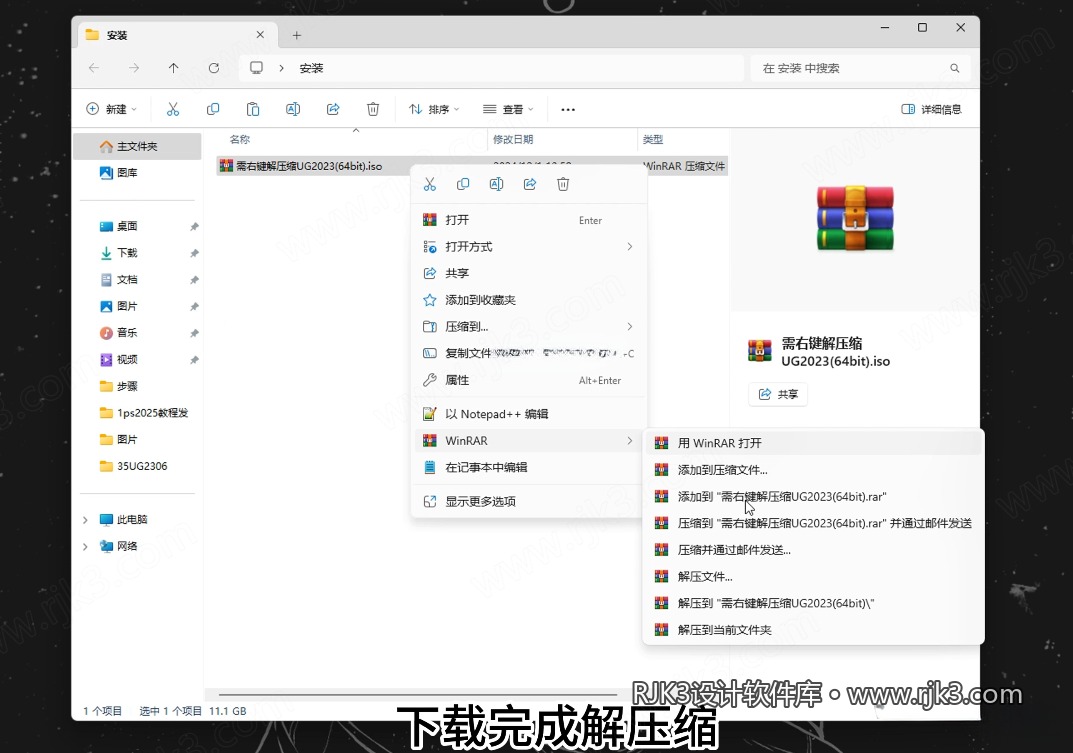Screen dimensions: 1073x753
Task: Click the Delete icon in context menu
Action: point(563,184)
